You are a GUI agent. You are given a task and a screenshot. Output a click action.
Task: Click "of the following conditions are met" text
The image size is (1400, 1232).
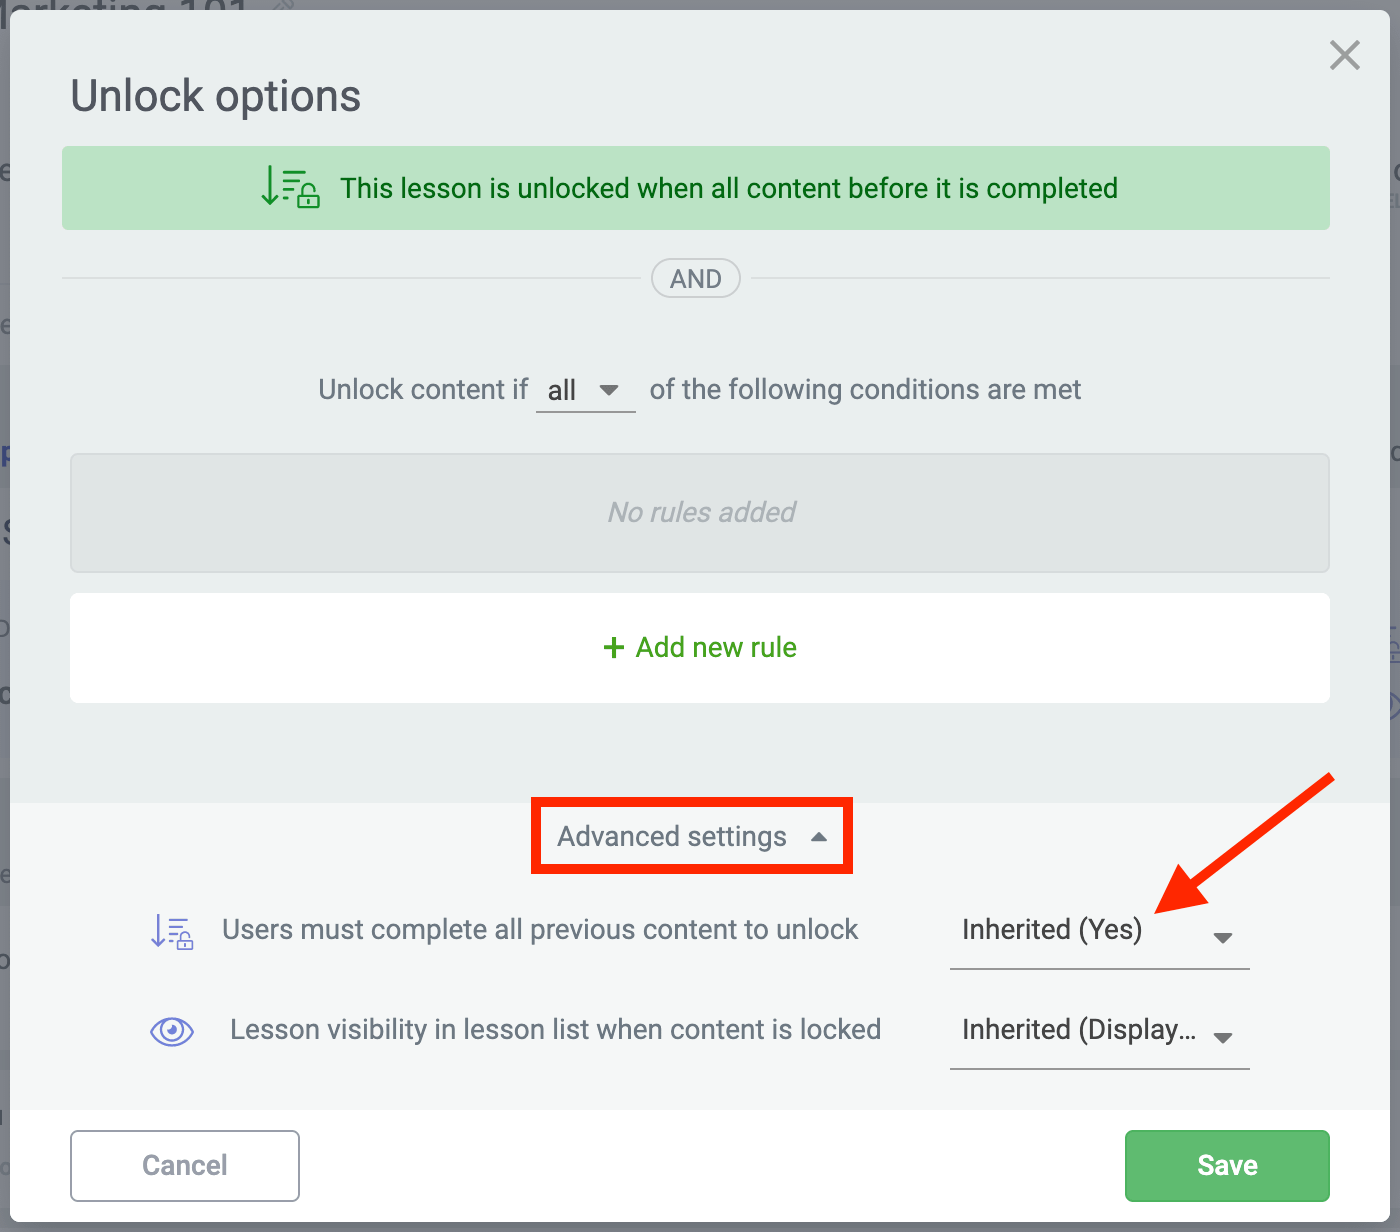click(865, 390)
